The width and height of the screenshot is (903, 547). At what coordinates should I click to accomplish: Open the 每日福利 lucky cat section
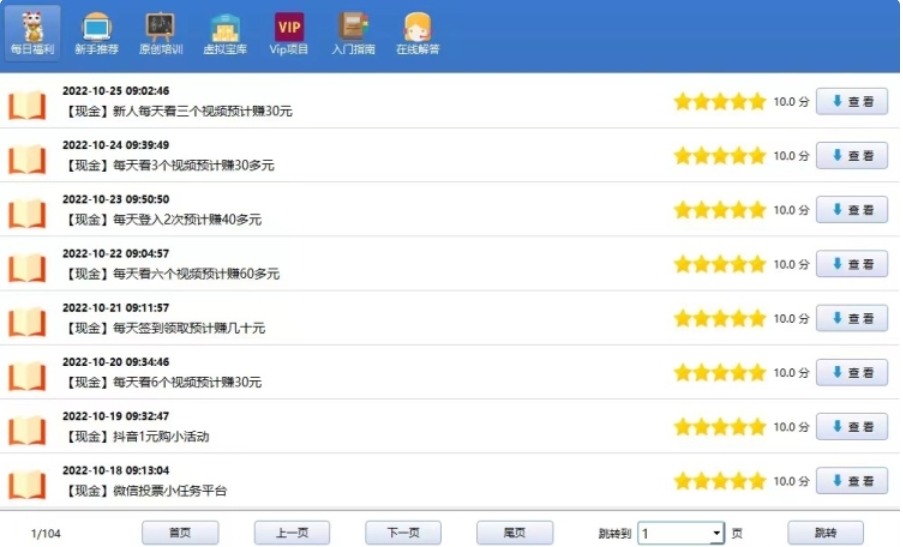[x=32, y=32]
